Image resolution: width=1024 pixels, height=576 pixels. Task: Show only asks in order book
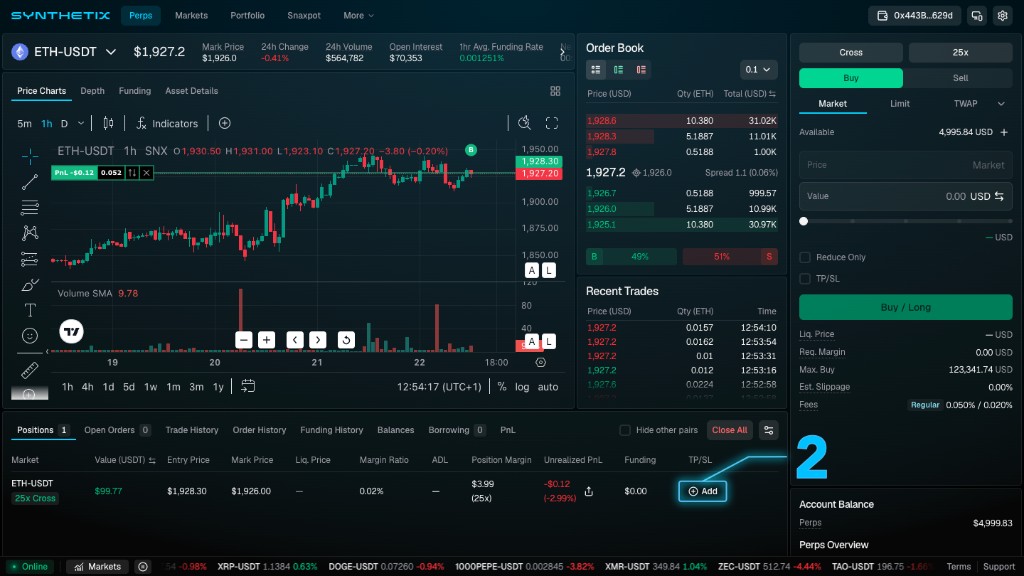[x=641, y=69]
